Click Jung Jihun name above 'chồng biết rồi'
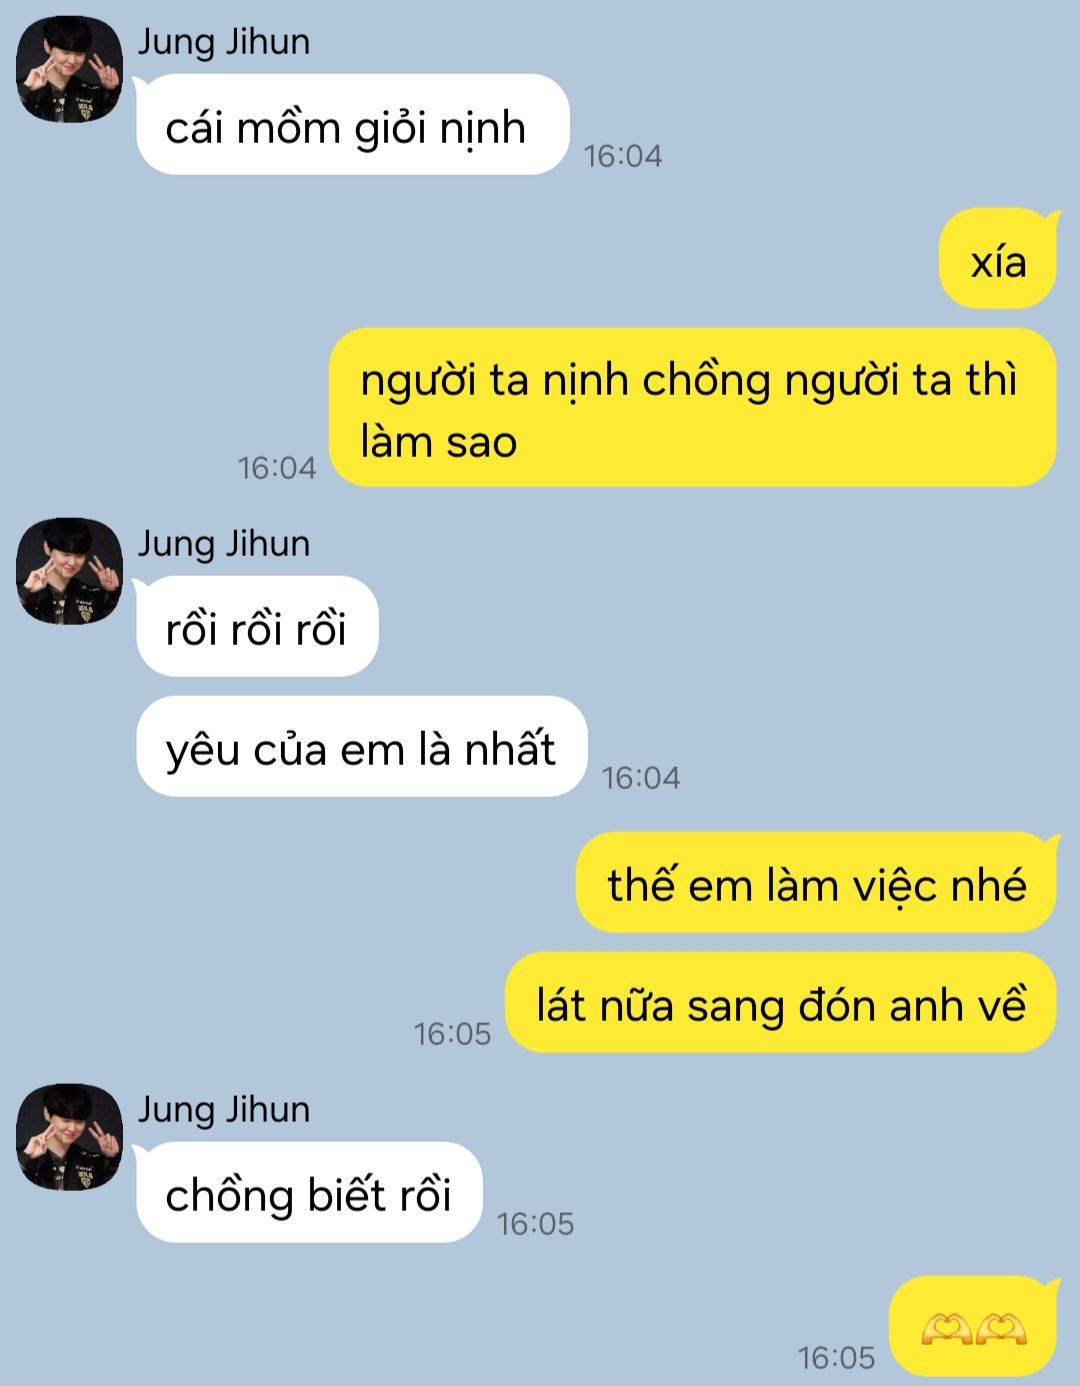Screen dimensions: 1080x1386 (x=223, y=1110)
